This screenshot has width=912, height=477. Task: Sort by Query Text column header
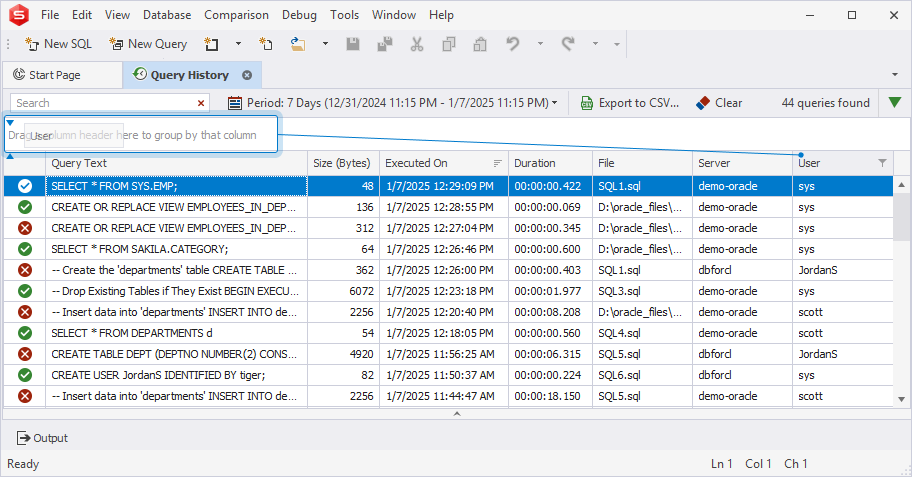[176, 163]
